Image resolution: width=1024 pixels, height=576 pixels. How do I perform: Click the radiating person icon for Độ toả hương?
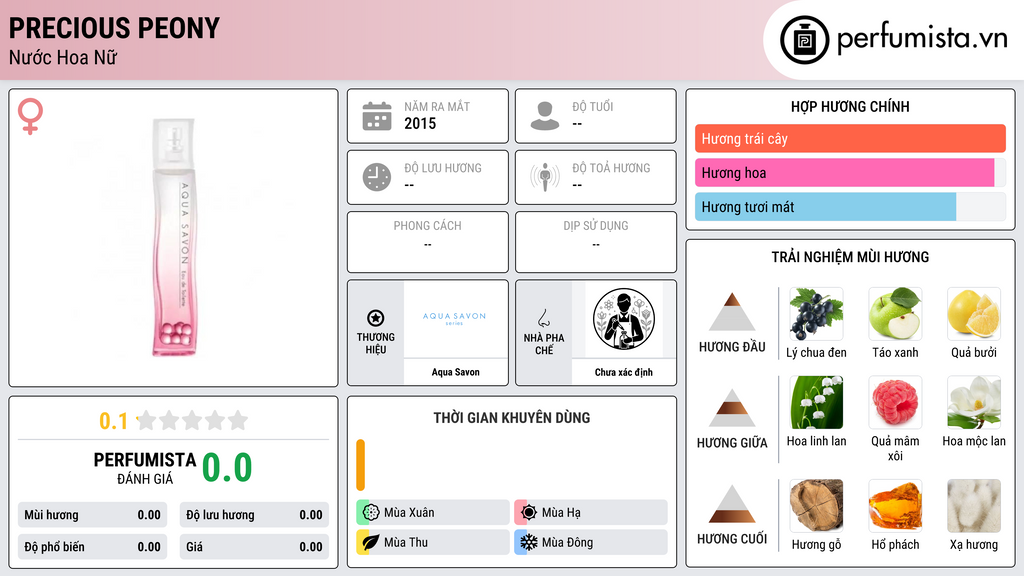click(x=545, y=177)
